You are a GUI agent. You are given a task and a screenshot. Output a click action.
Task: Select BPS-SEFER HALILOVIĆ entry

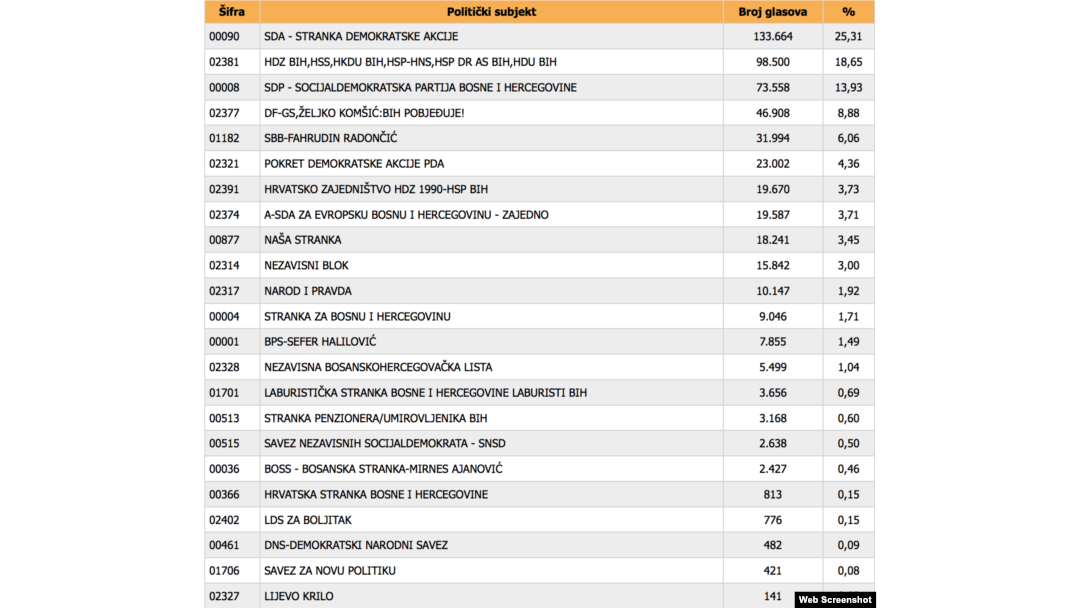[x=320, y=342]
